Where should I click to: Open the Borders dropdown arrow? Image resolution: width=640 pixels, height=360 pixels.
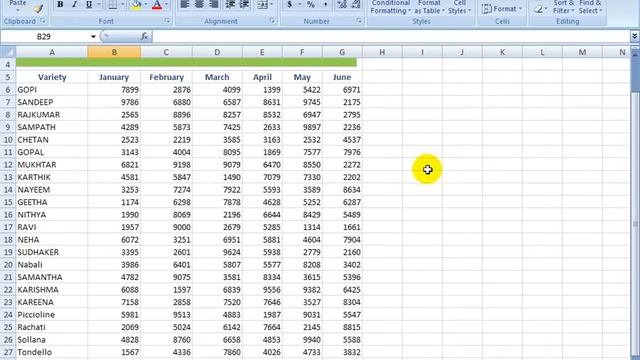click(x=122, y=4)
